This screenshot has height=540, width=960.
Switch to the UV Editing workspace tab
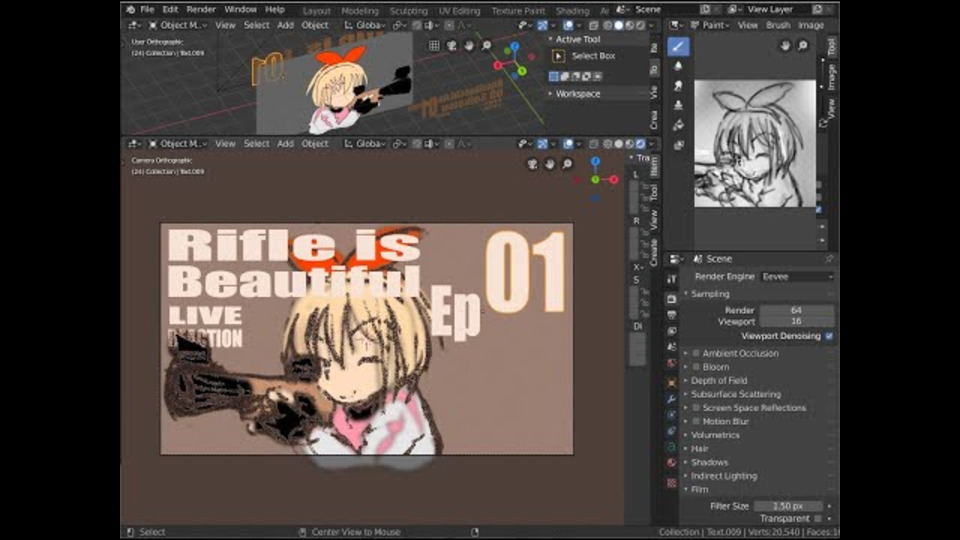459,10
